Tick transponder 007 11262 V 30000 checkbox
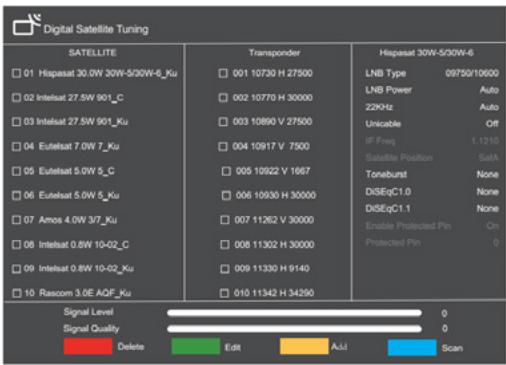The image size is (506, 365). pyautogui.click(x=225, y=220)
